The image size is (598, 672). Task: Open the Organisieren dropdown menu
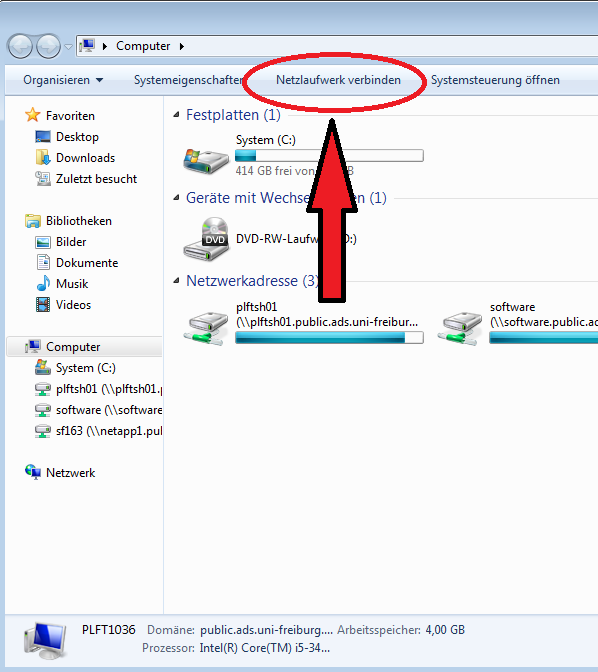(x=63, y=80)
